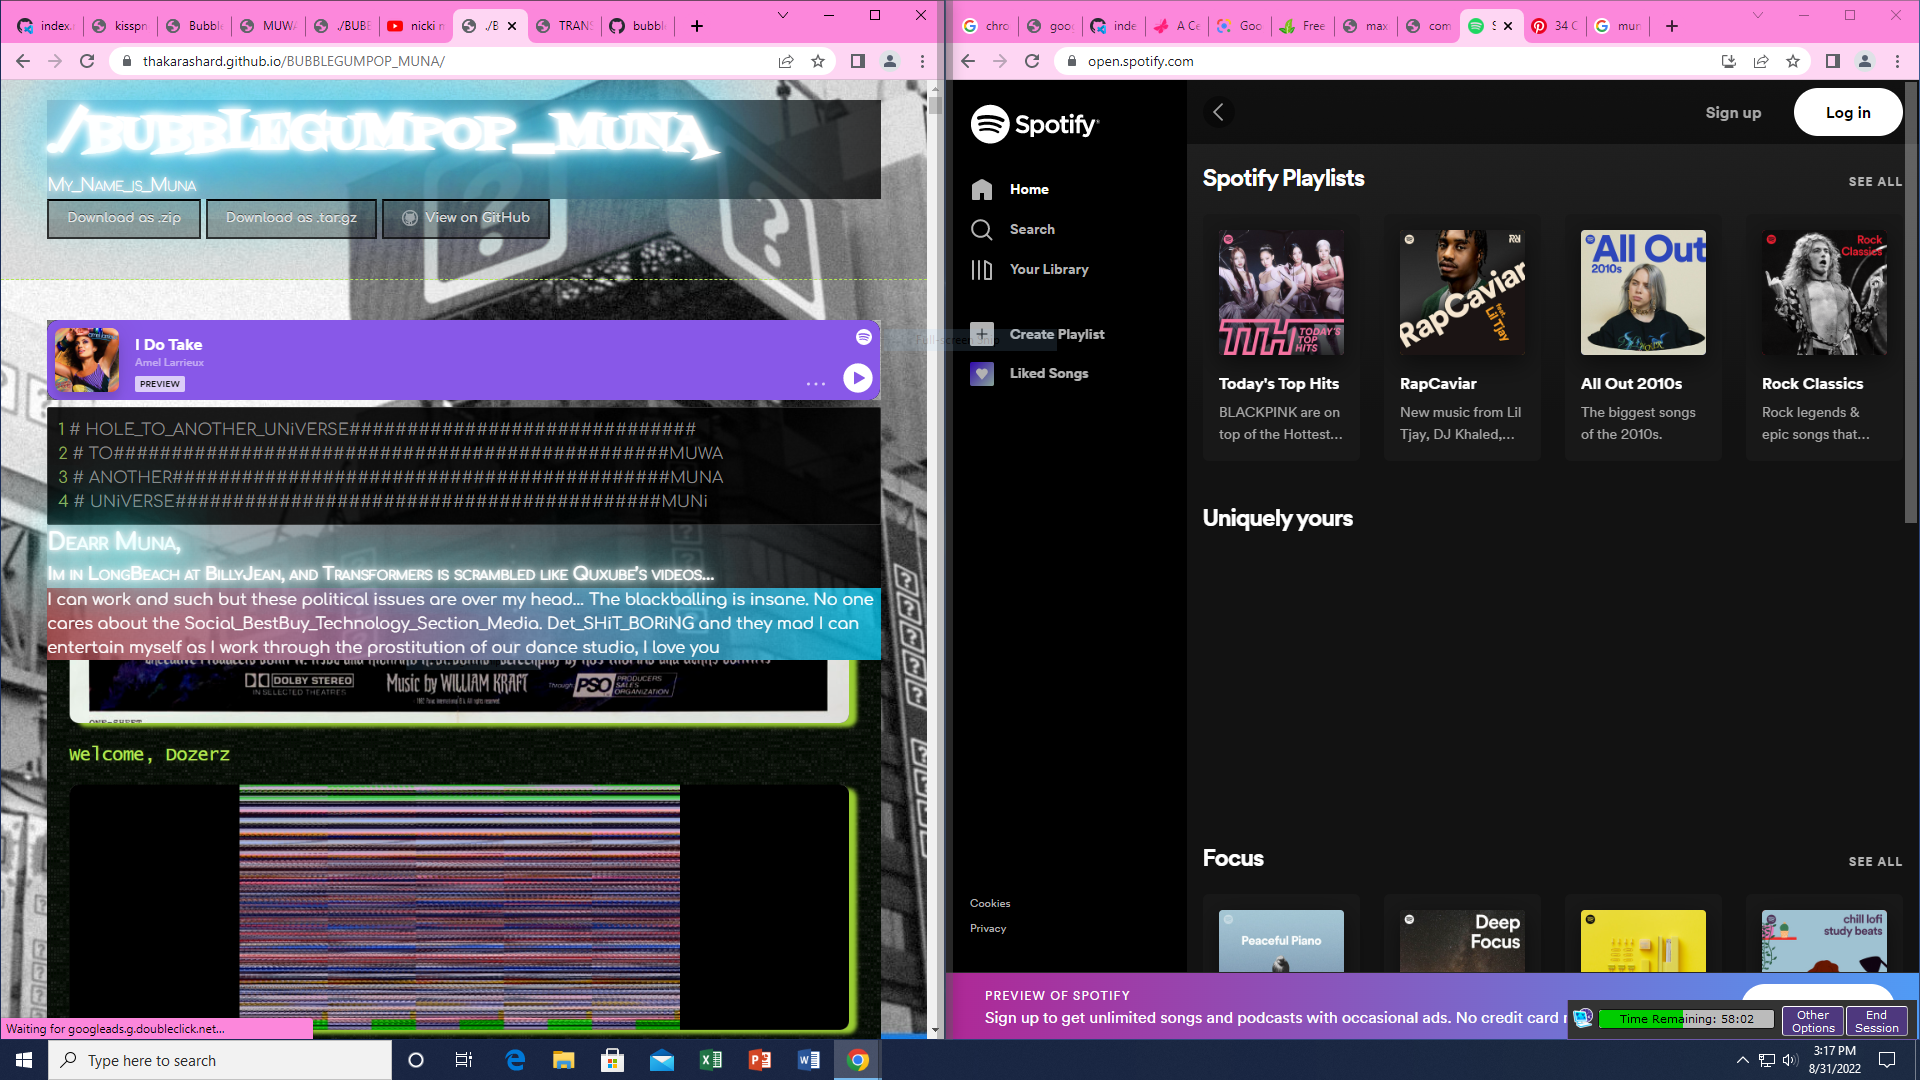Open Chrome tab search dropdown in left window
Viewport: 1920px width, 1080px height.
tap(782, 15)
